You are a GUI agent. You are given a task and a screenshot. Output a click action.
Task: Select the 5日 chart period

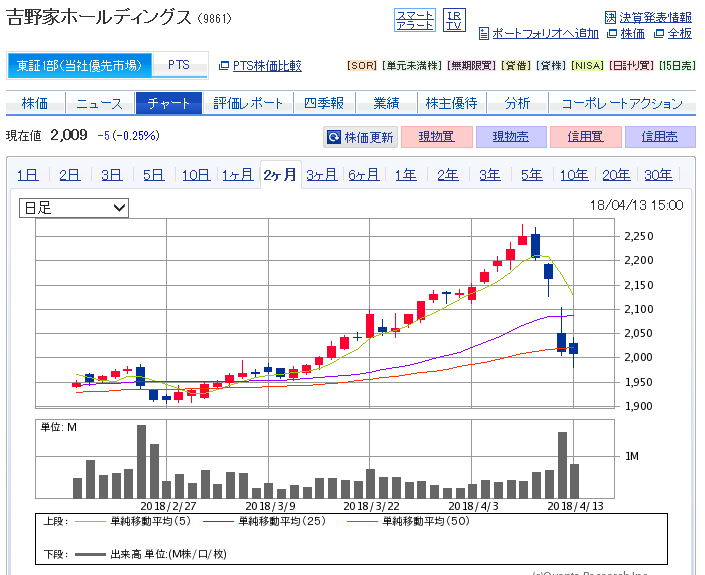tap(154, 174)
